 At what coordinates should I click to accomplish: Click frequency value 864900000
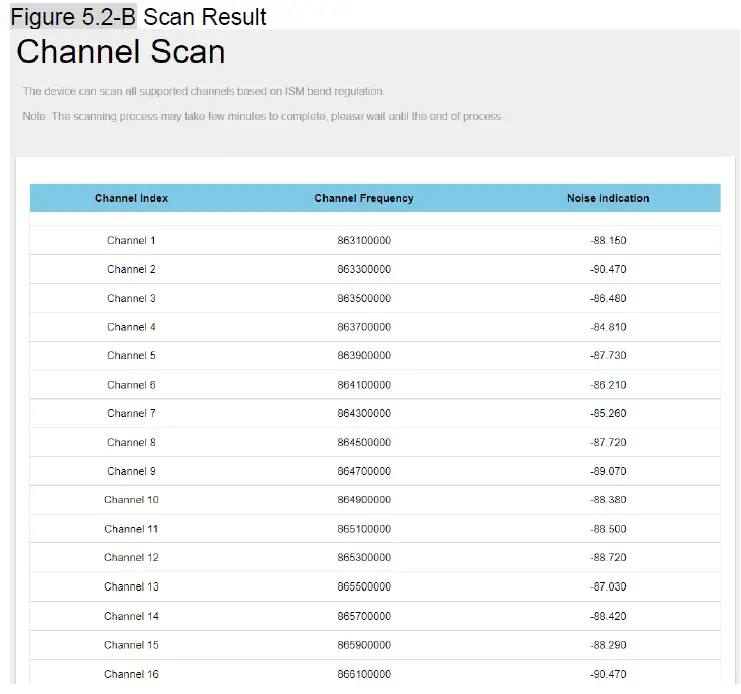tap(364, 500)
